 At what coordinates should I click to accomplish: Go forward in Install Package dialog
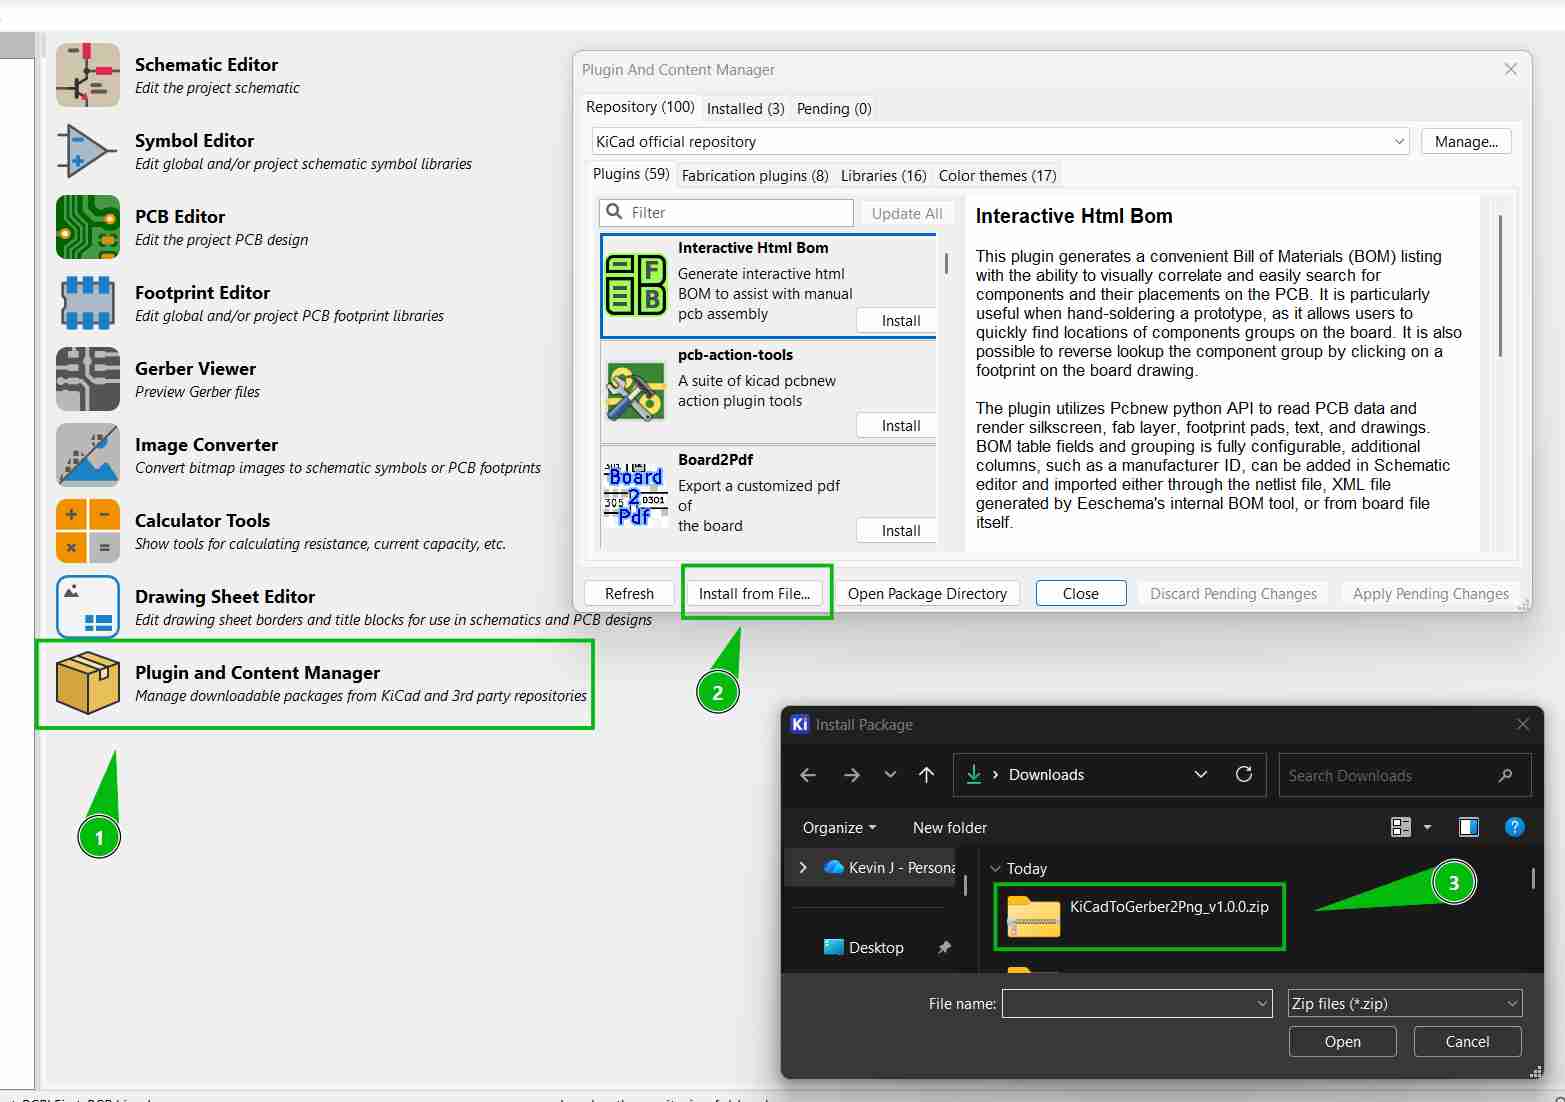click(851, 775)
